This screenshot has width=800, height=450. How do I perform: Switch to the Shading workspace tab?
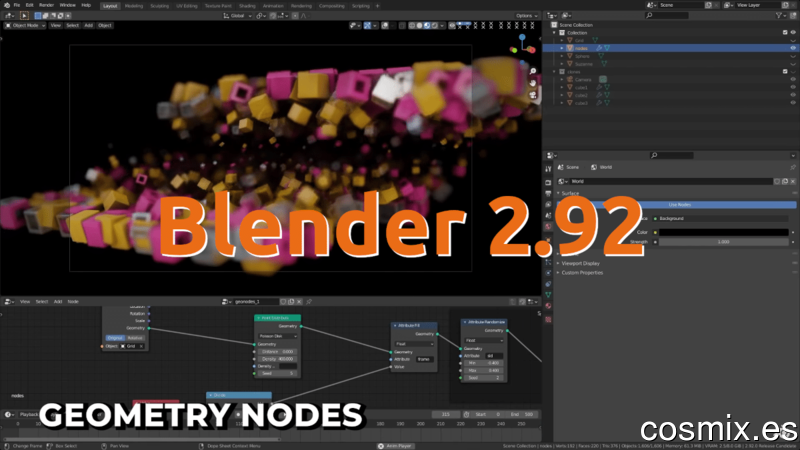247,6
